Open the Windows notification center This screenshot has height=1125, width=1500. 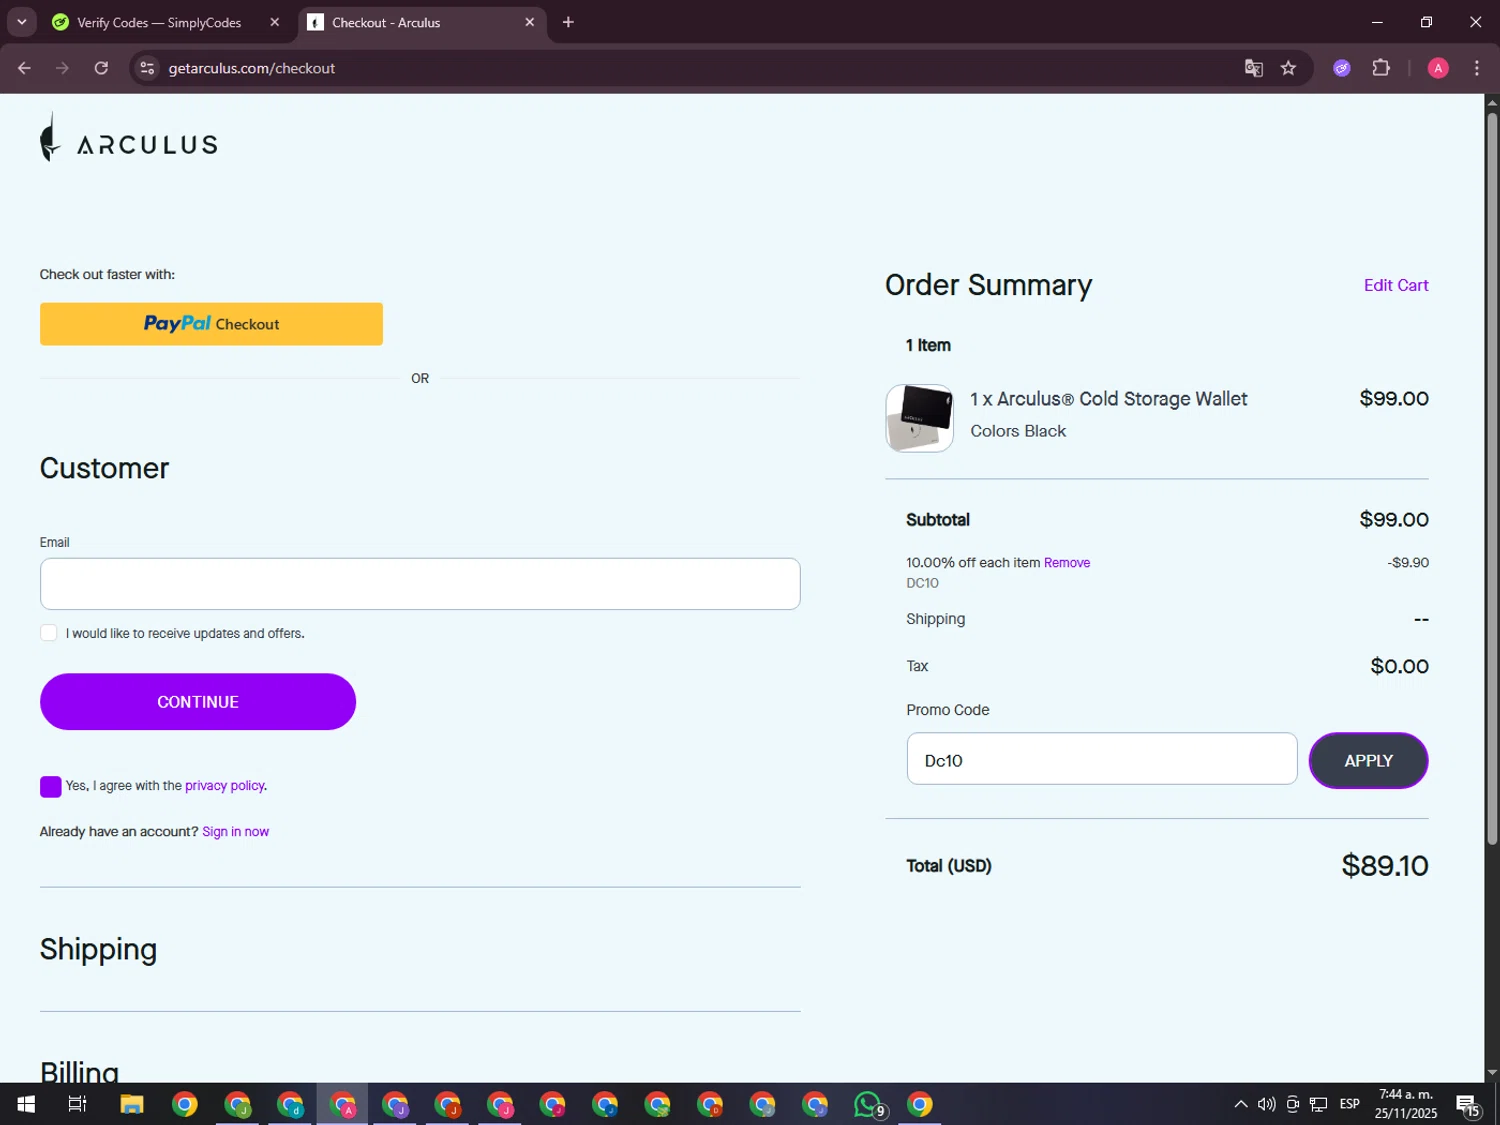(x=1469, y=1104)
